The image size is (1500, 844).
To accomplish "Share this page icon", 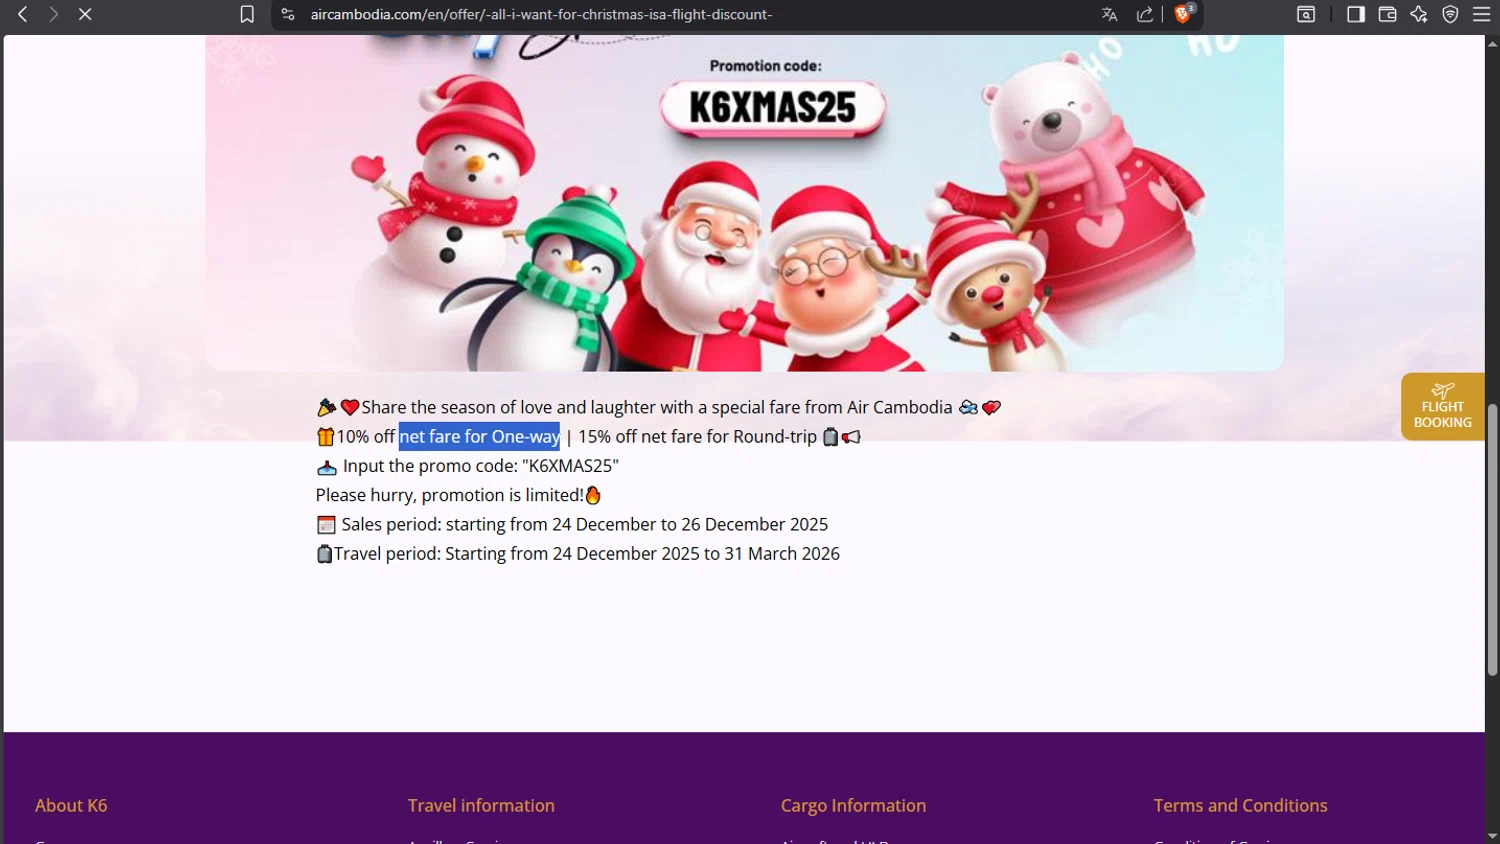I will click(x=1145, y=14).
